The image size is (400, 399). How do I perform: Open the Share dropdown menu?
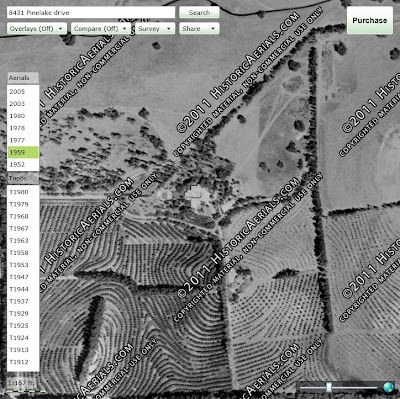[199, 29]
